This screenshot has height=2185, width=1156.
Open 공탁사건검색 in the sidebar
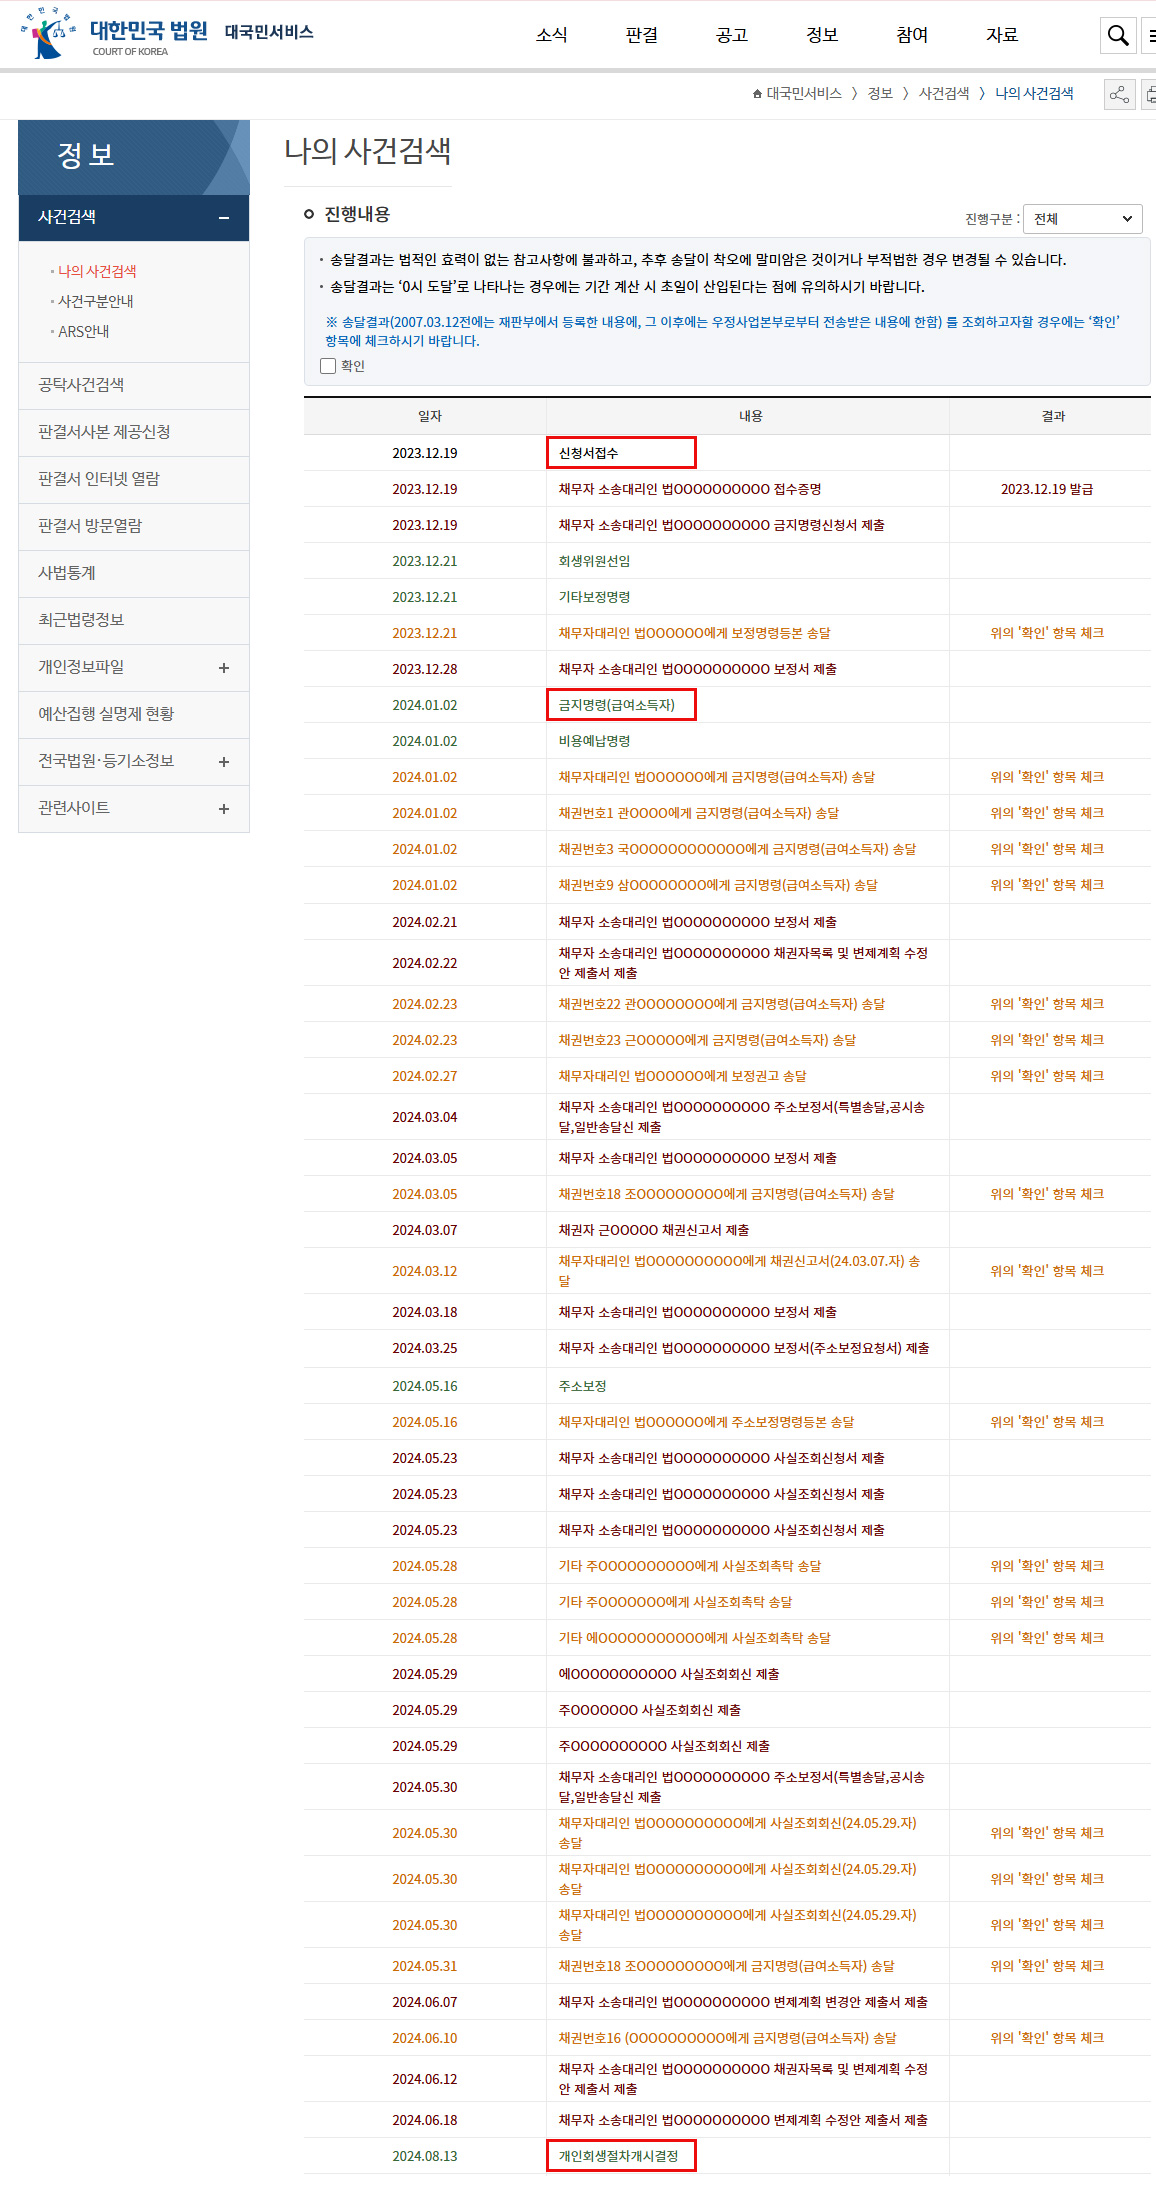coord(81,385)
